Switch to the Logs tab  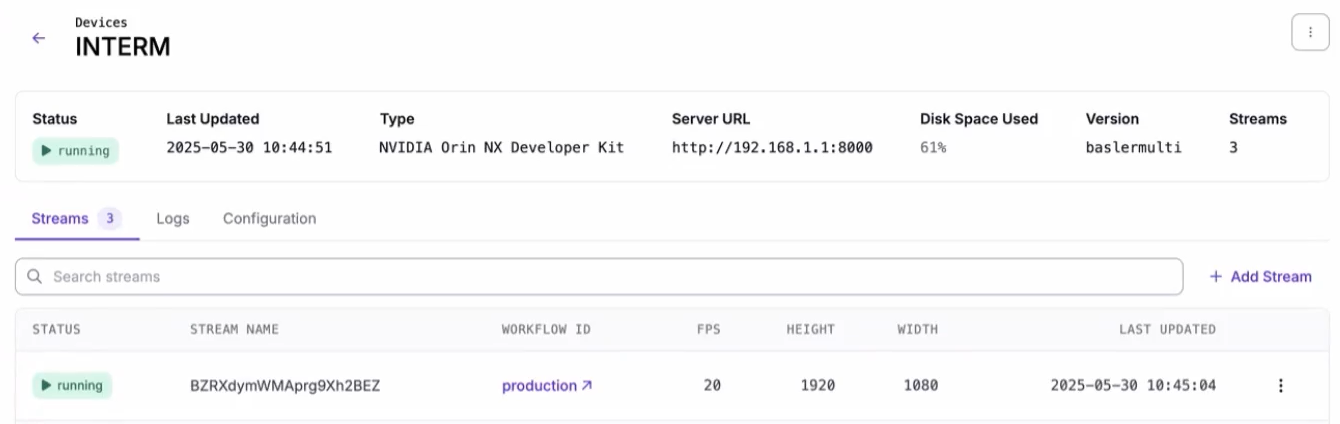tap(173, 218)
